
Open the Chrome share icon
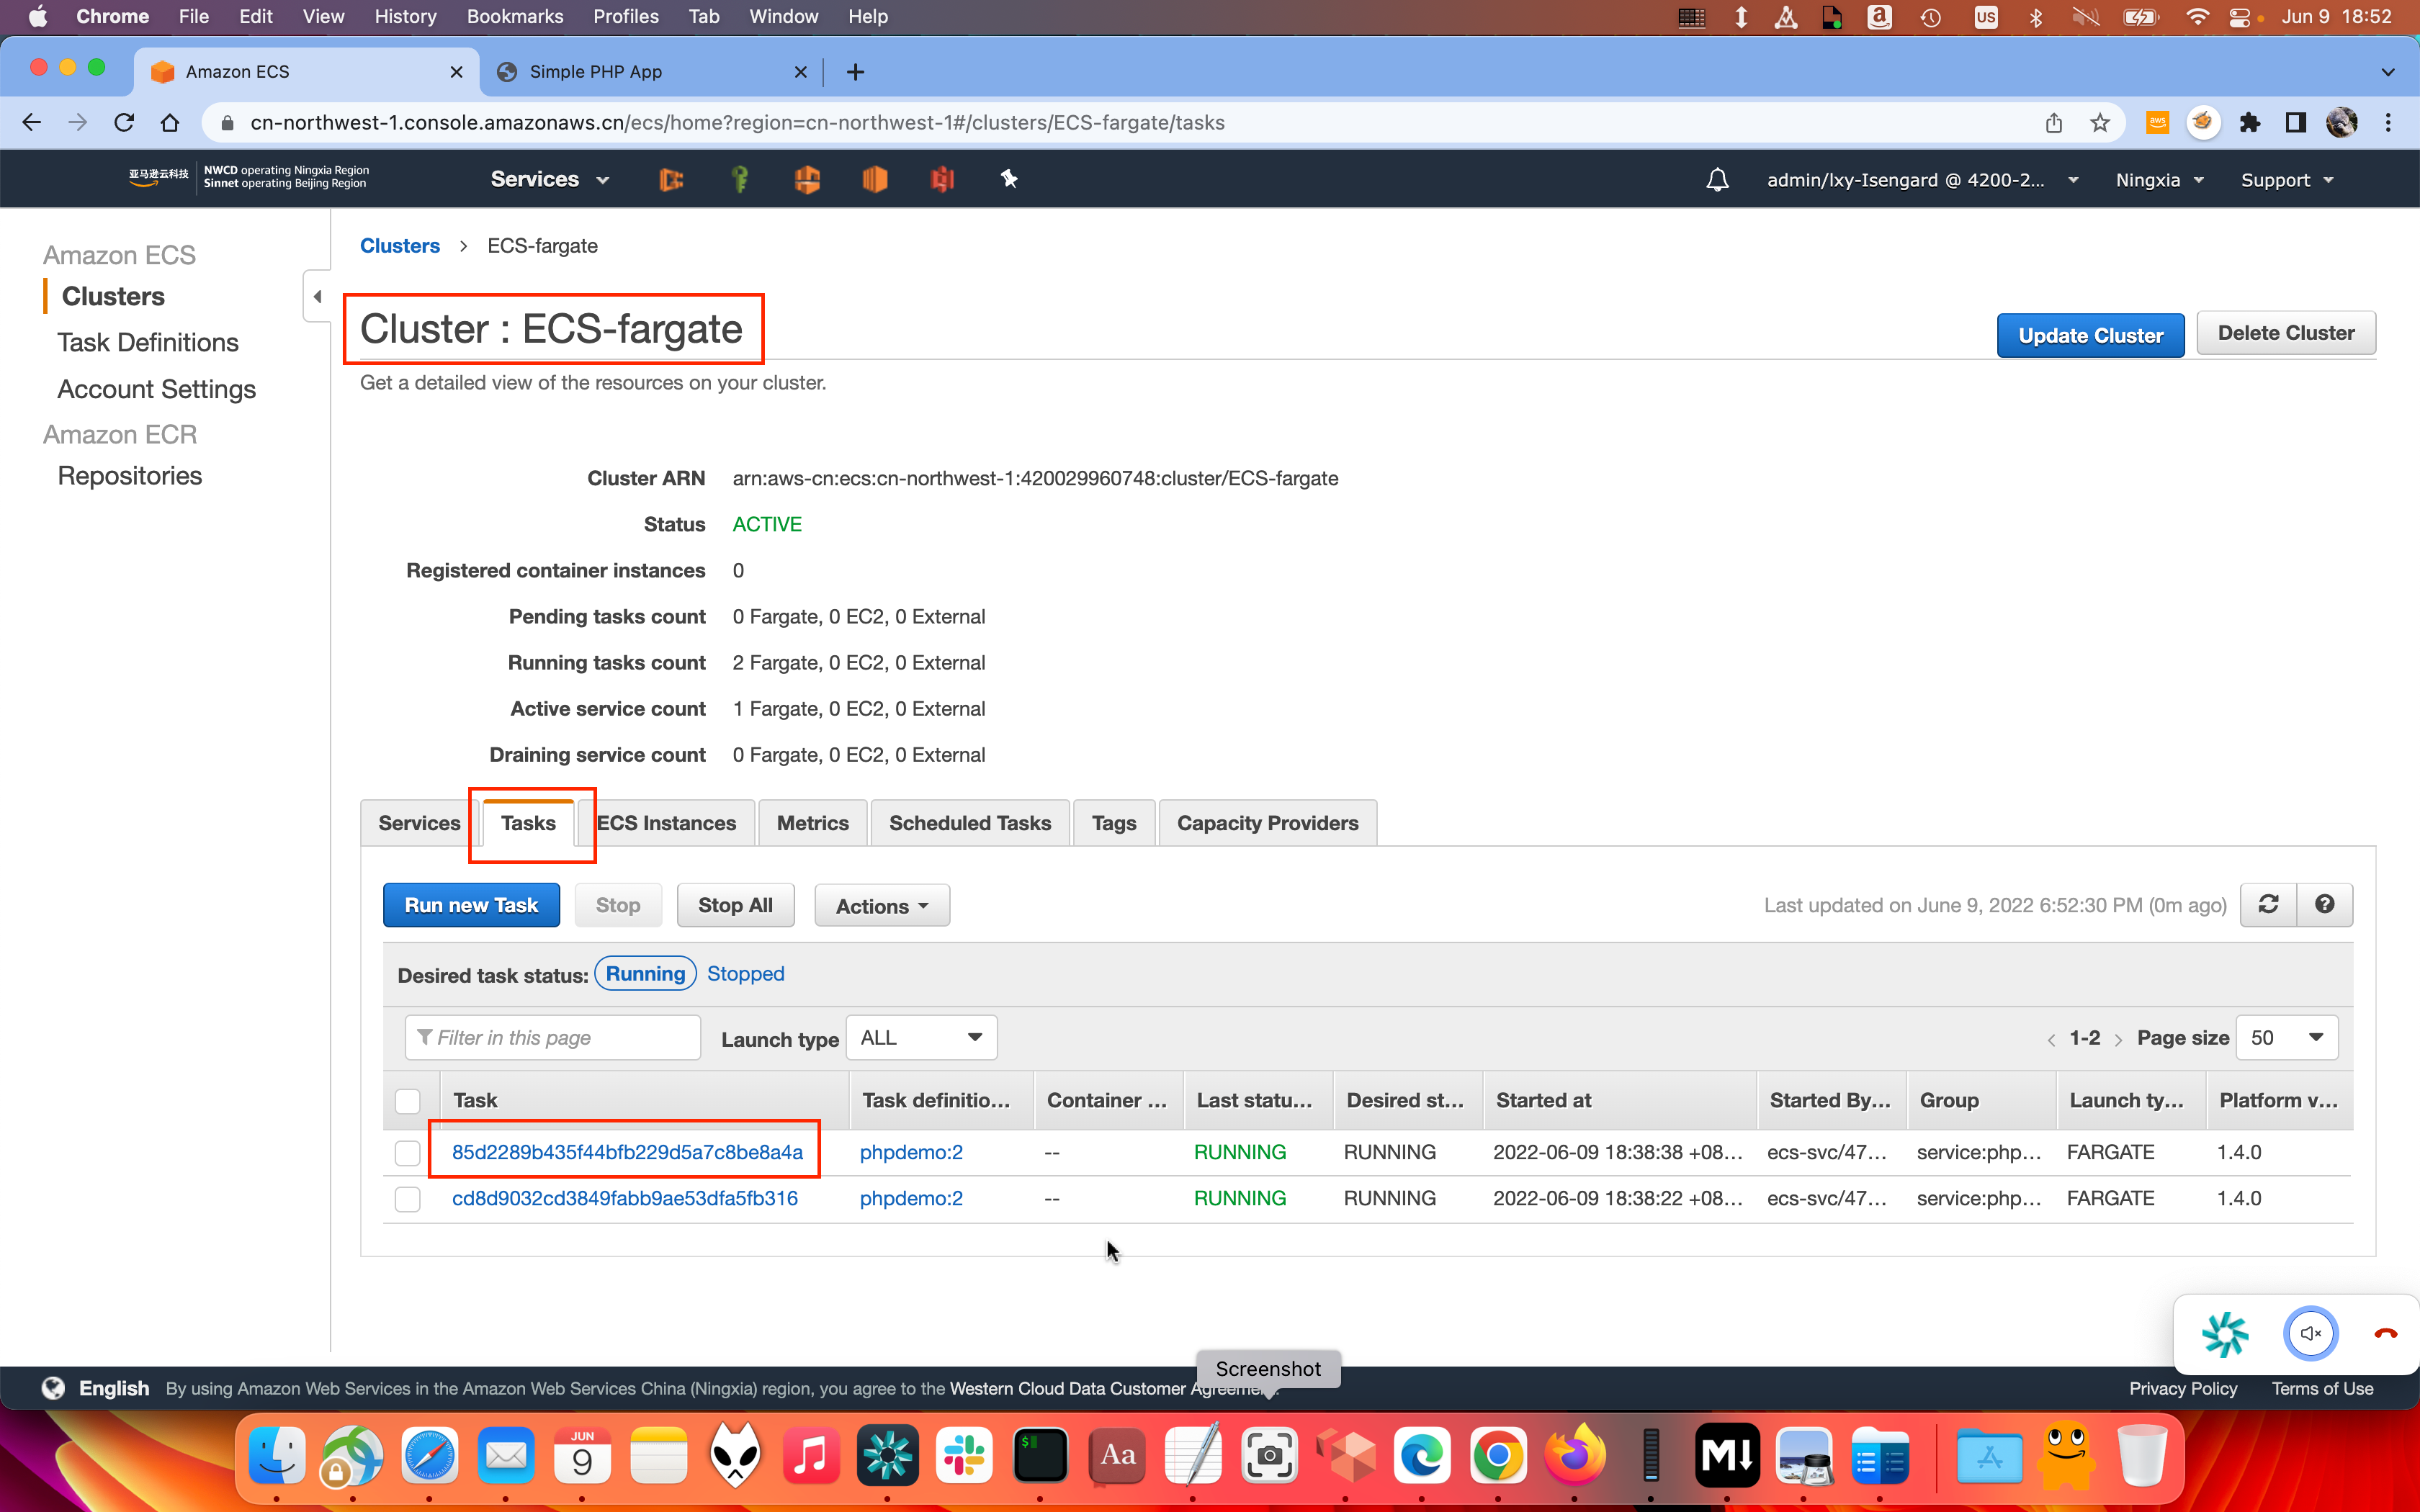point(2053,122)
